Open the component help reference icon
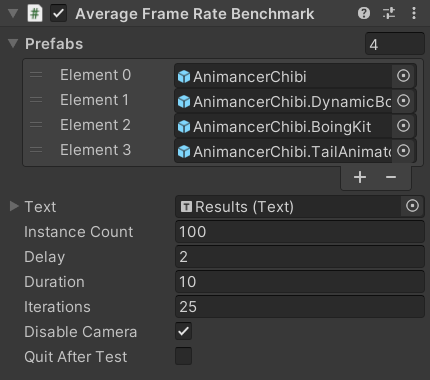This screenshot has width=430, height=380. (x=364, y=14)
